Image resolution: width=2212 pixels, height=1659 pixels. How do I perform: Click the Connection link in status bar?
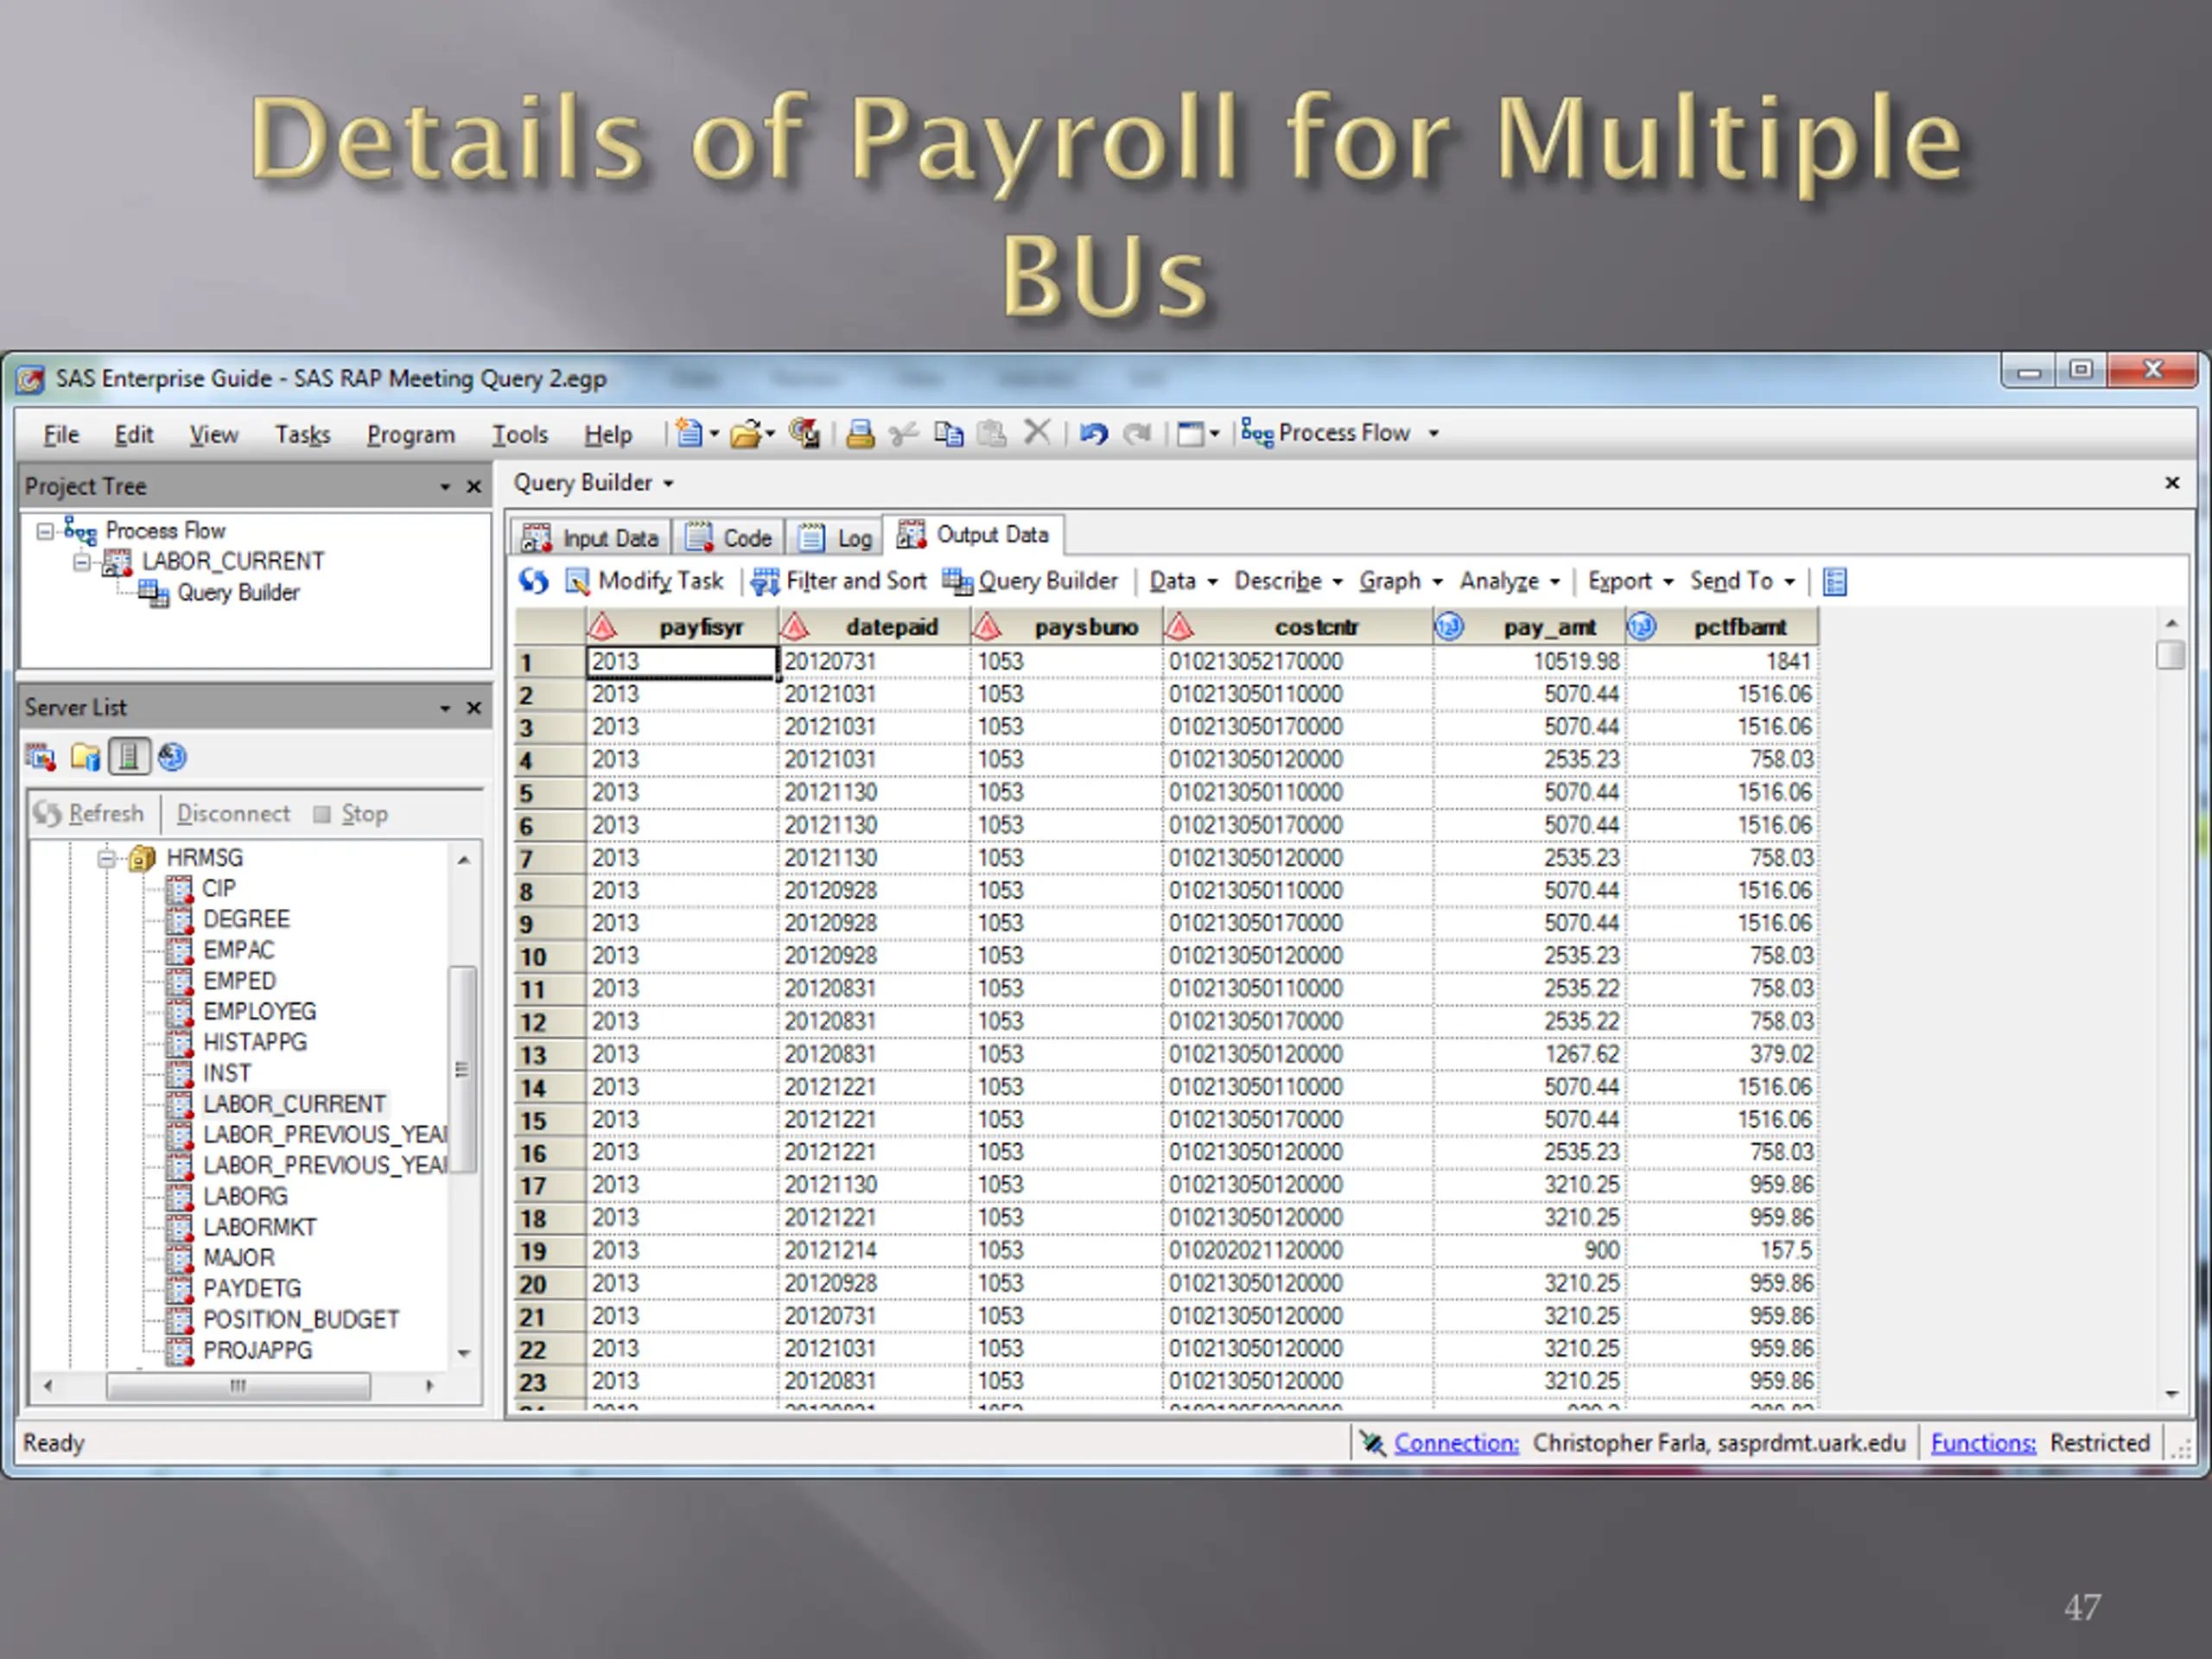pos(1456,1443)
